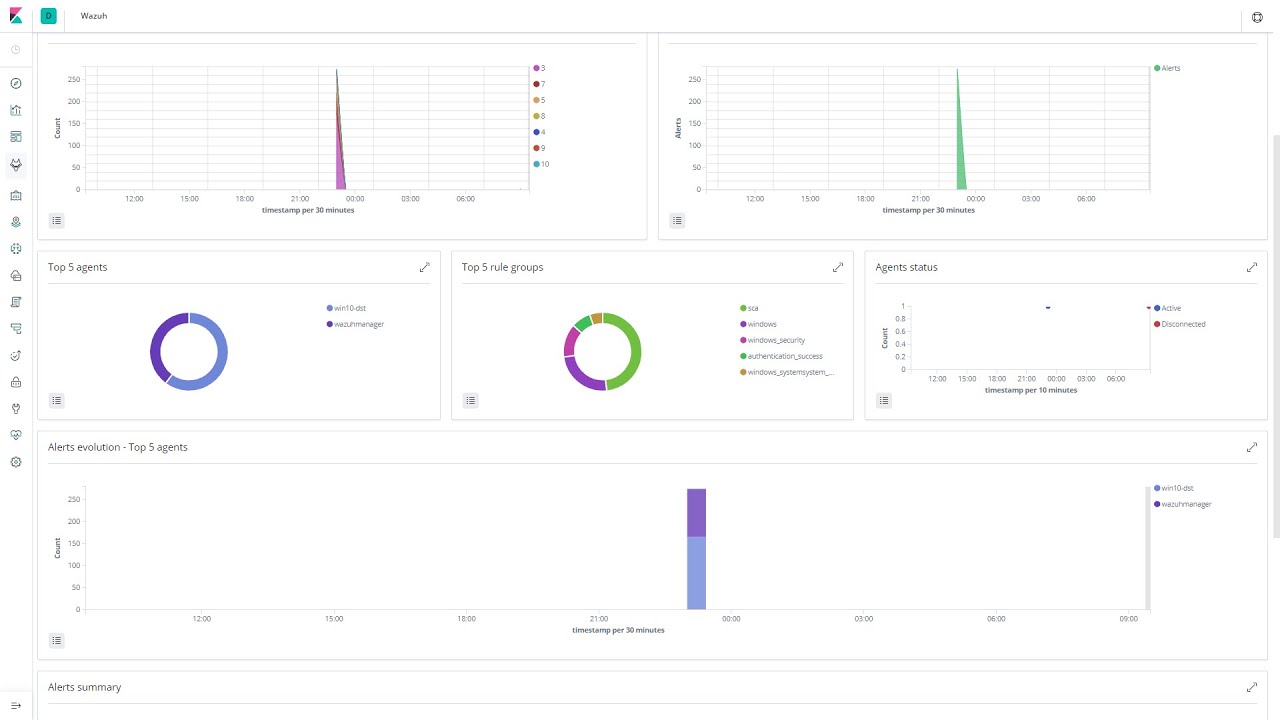This screenshot has width=1280, height=720.
Task: Expand Top 5 rule groups panel
Action: pos(838,267)
